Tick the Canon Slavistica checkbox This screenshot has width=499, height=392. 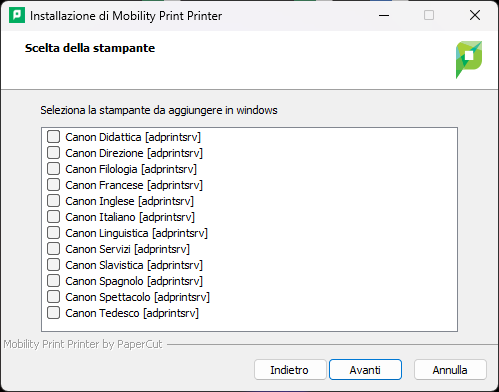53,265
